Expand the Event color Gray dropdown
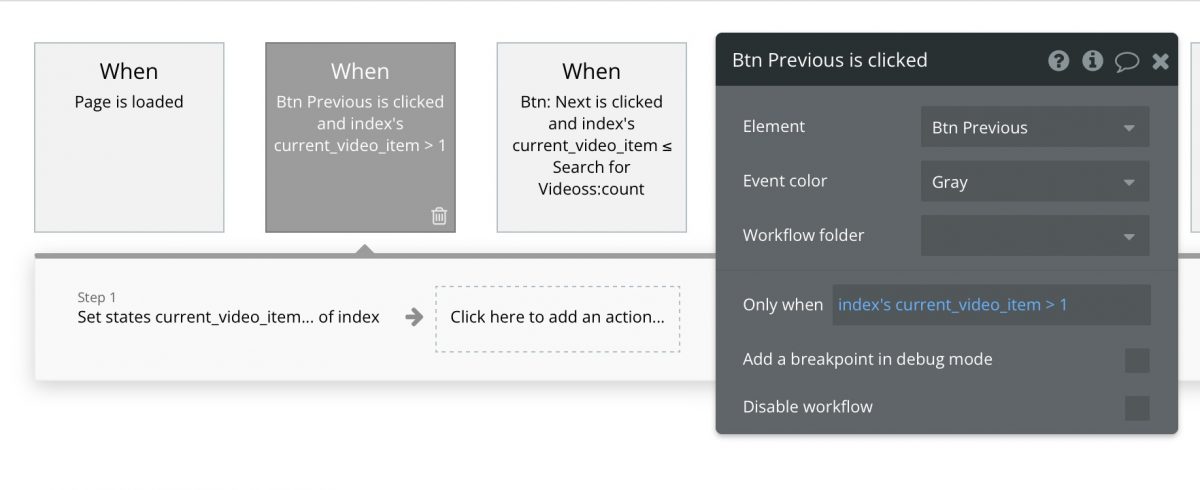This screenshot has width=1200, height=490. tap(1034, 182)
